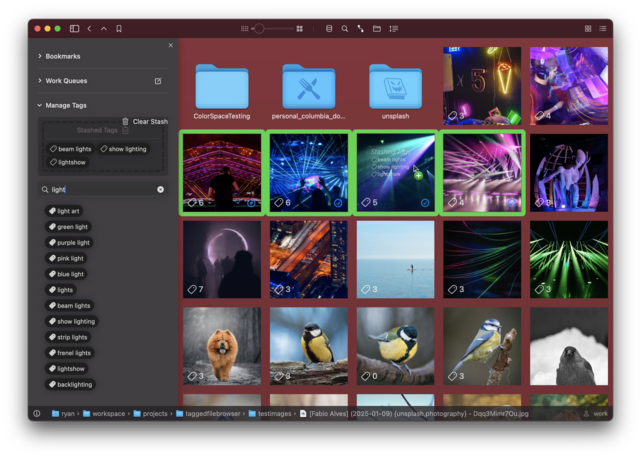The image size is (641, 458).
Task: Select 'lights' tag in results
Action: pos(61,290)
